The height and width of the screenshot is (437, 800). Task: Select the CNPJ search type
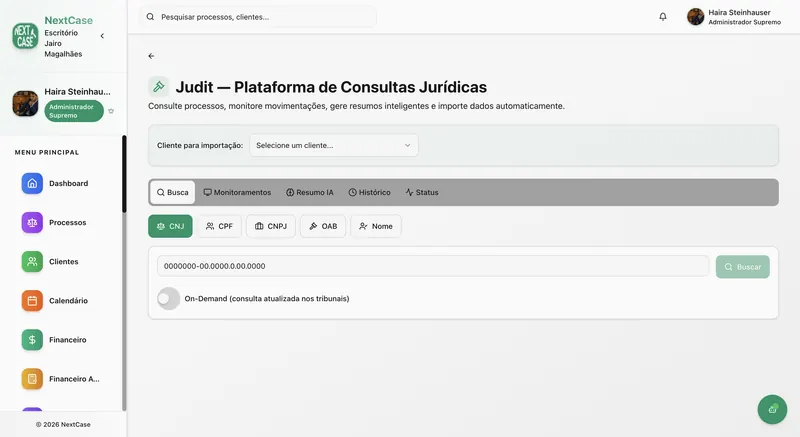[x=271, y=226]
